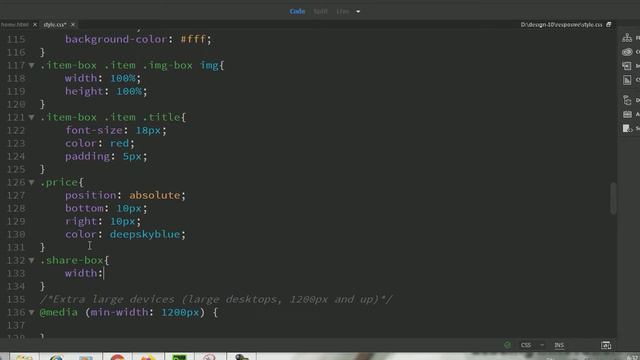Click line number 133 in the gutter

(x=16, y=273)
